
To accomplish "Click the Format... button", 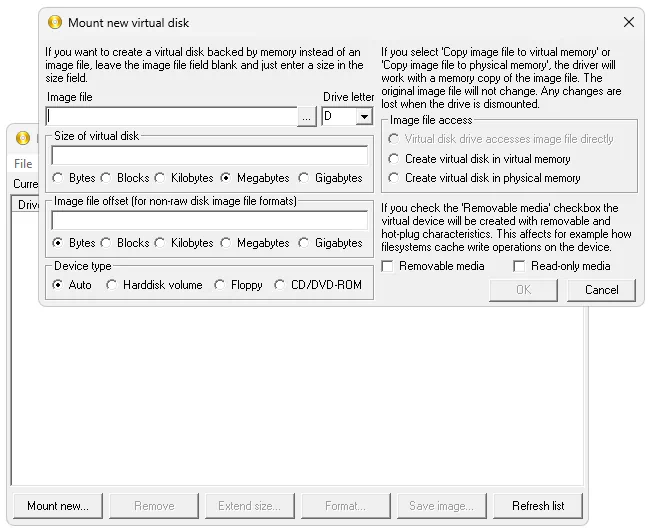I will coord(346,506).
